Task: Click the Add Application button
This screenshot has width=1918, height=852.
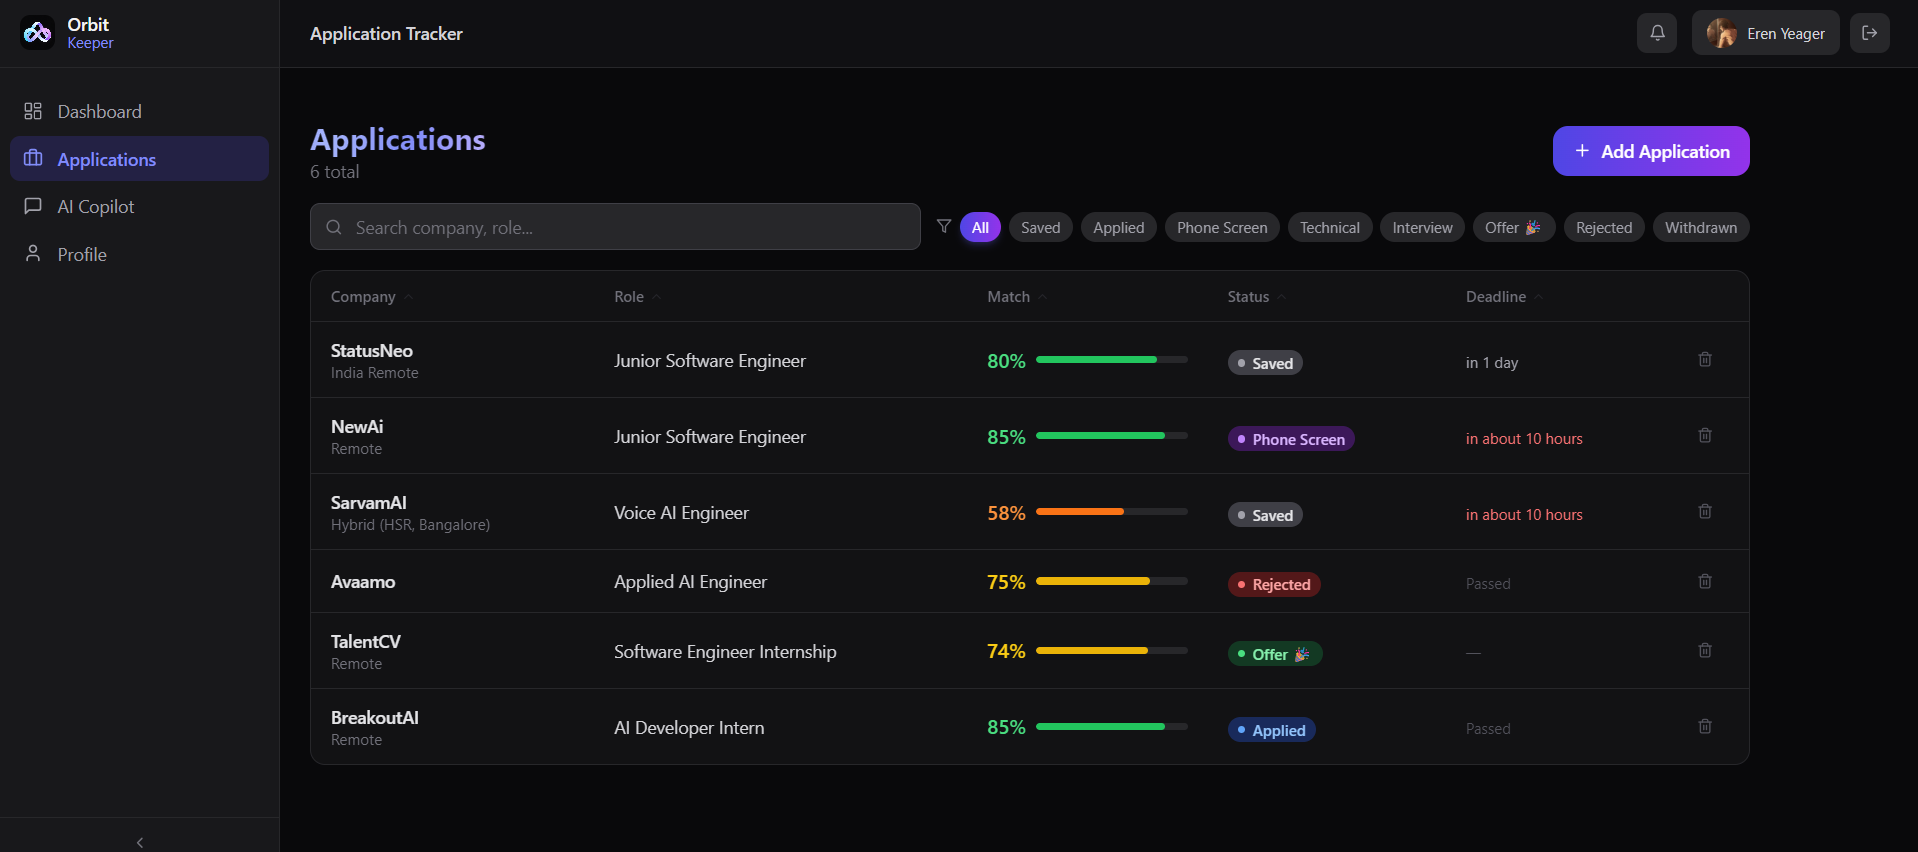Action: [1651, 151]
